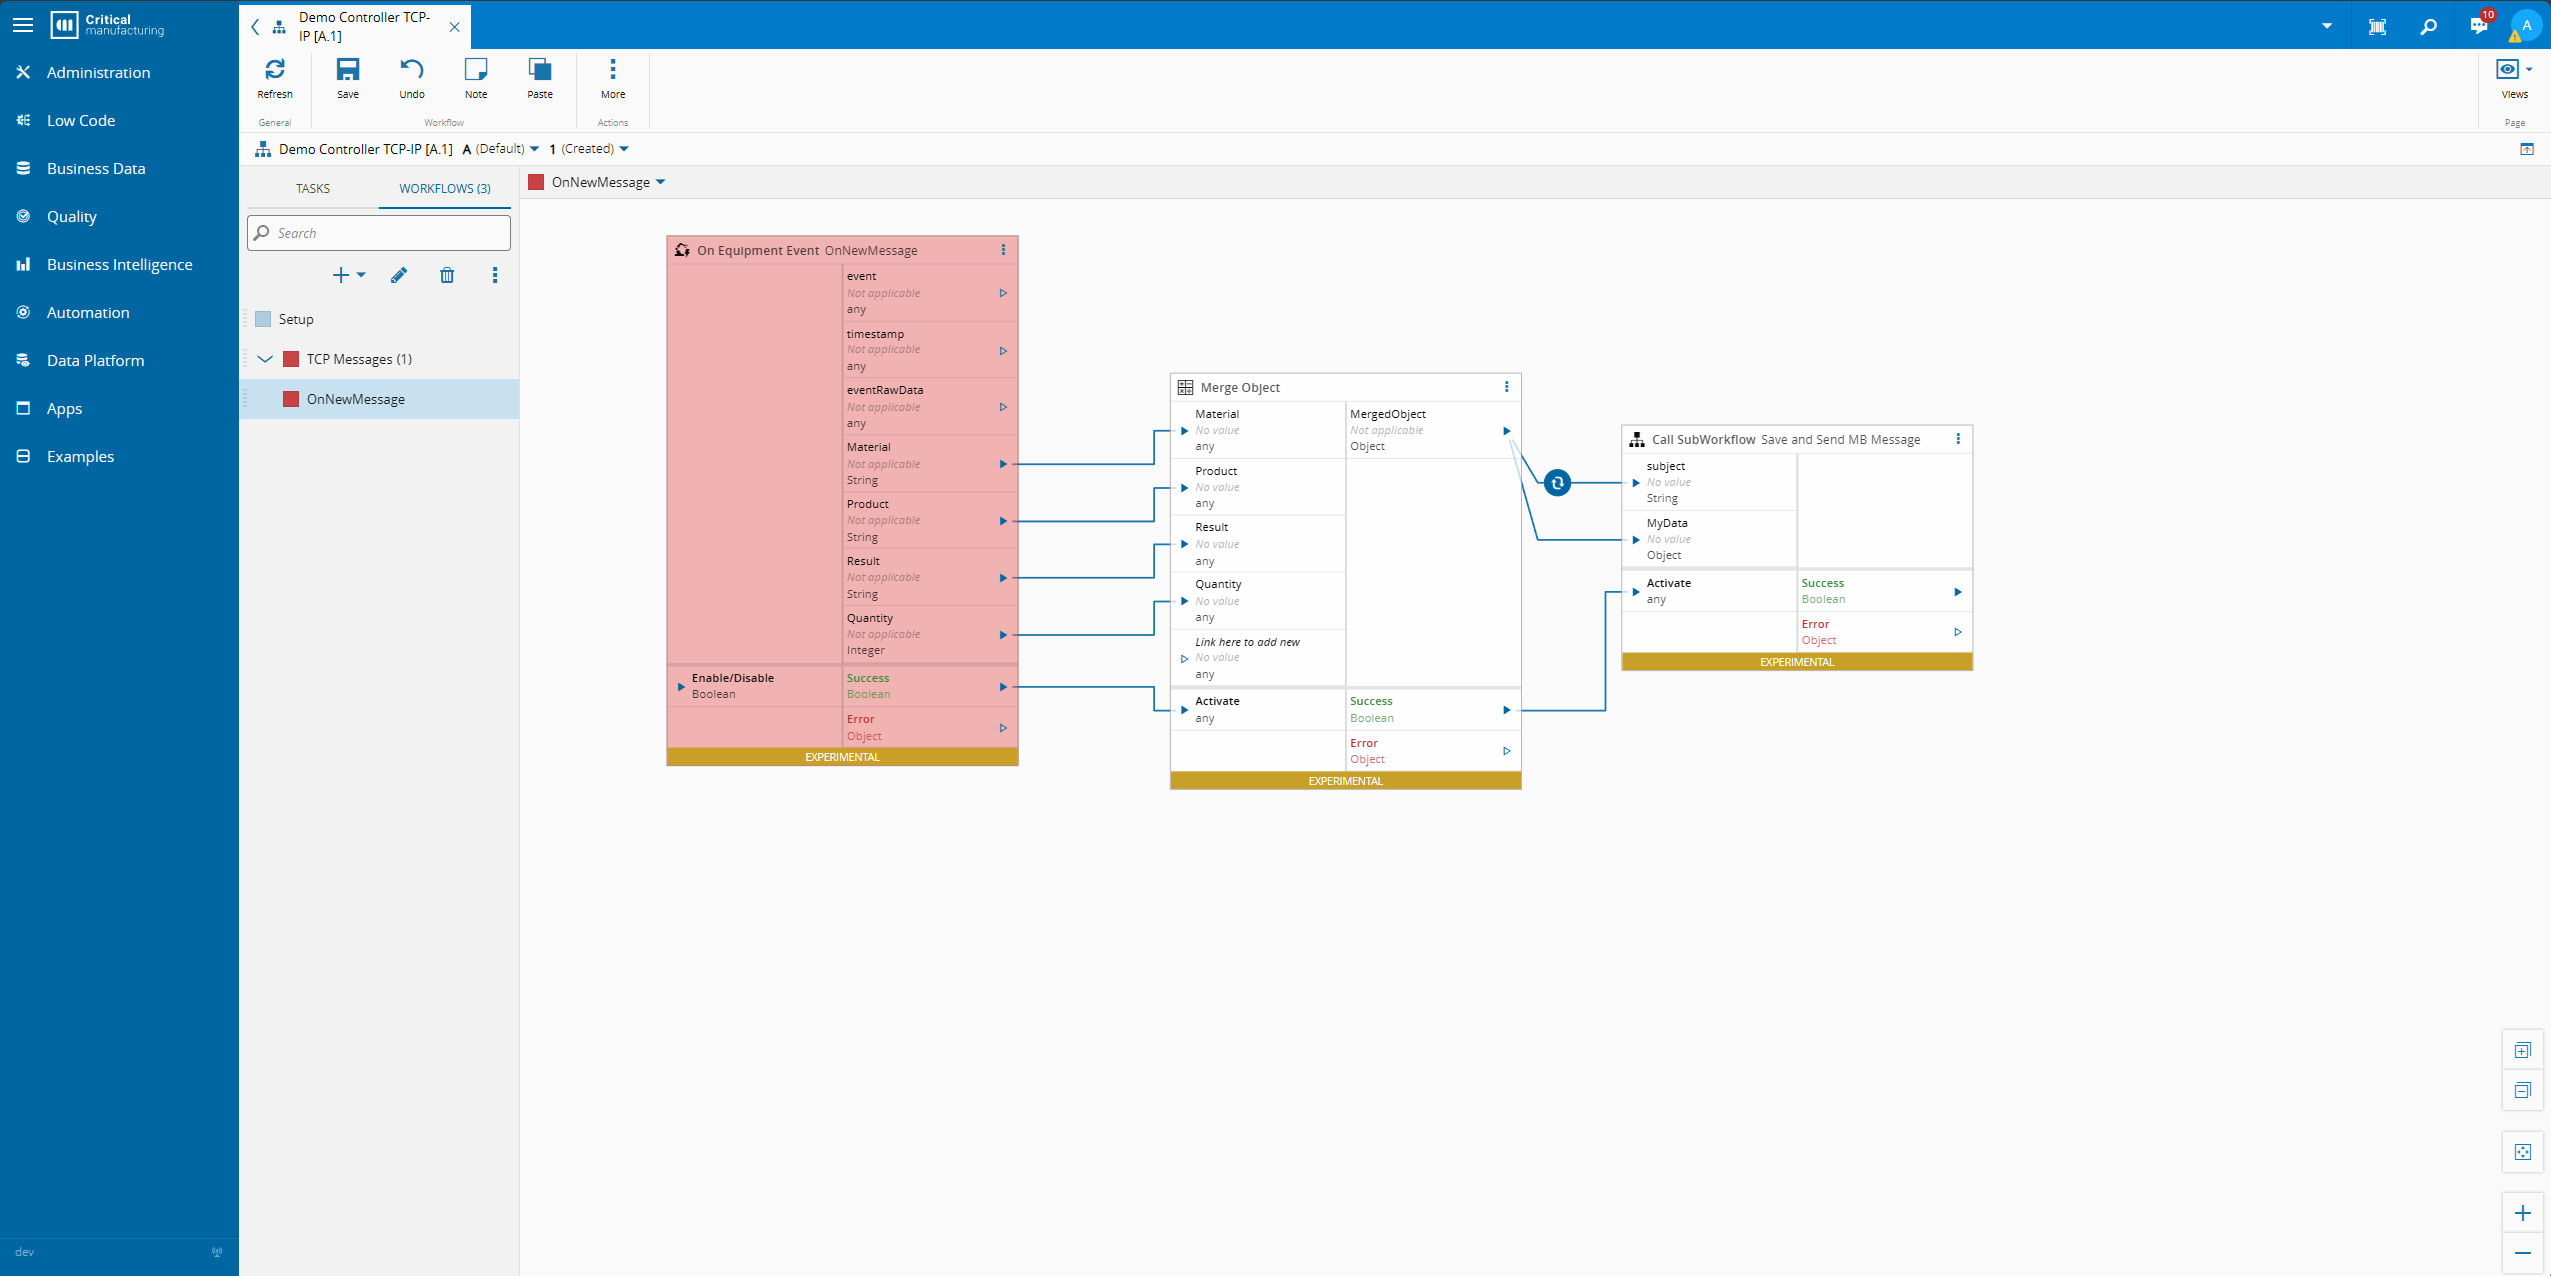Open Business Intelligence in the sidebar
This screenshot has height=1276, width=2551.
(x=119, y=264)
